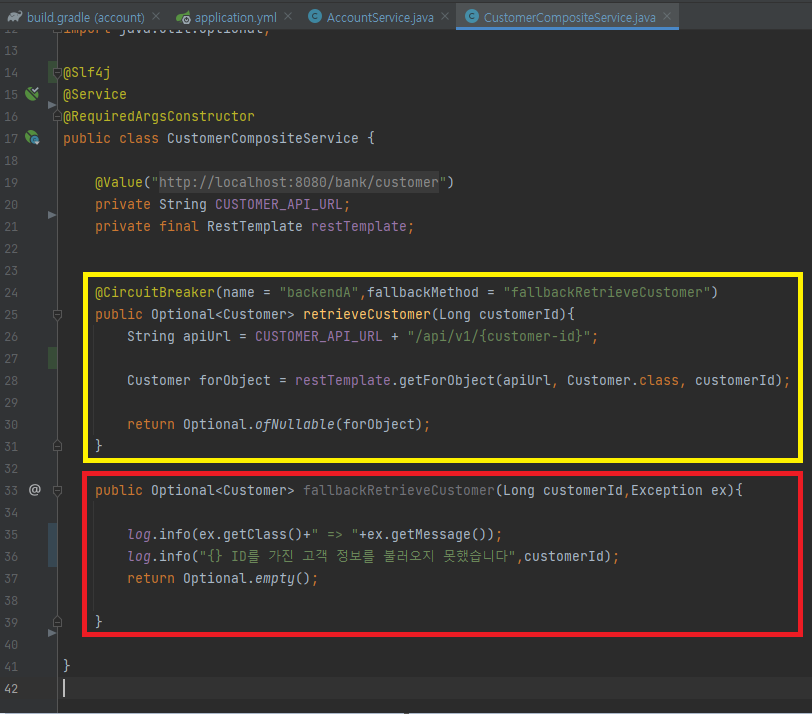The height and width of the screenshot is (714, 812).
Task: Click the "/api/v1/{customer-id}" string
Action: coord(499,337)
